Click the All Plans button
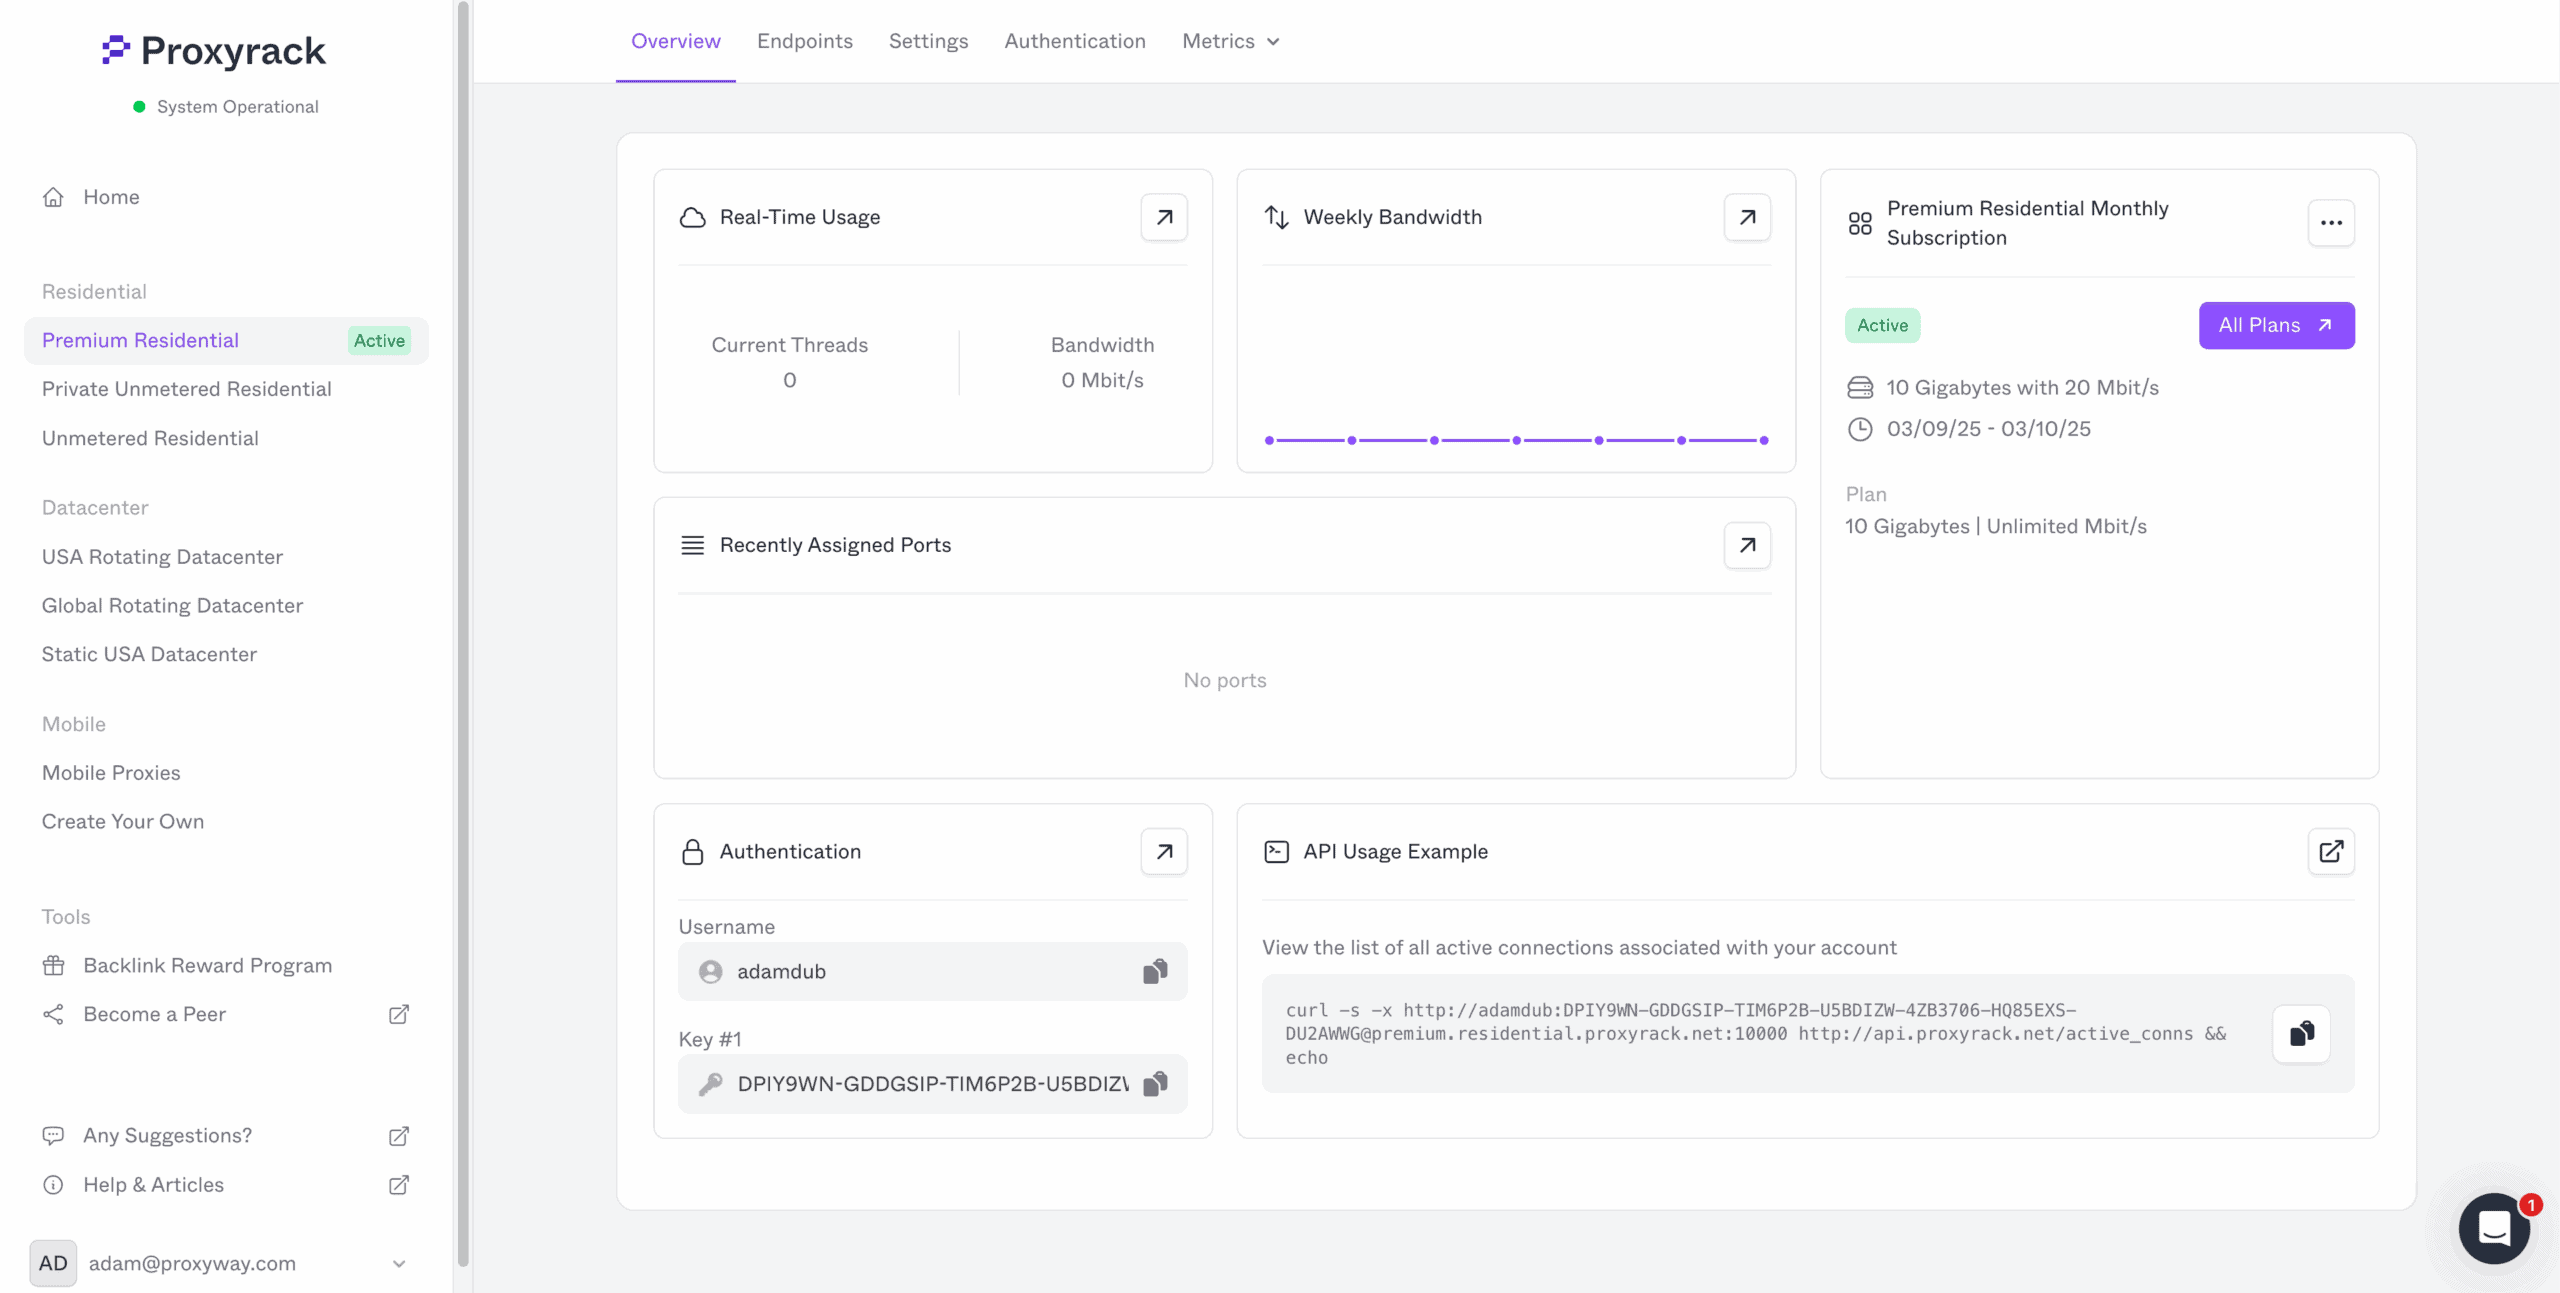 [2276, 325]
